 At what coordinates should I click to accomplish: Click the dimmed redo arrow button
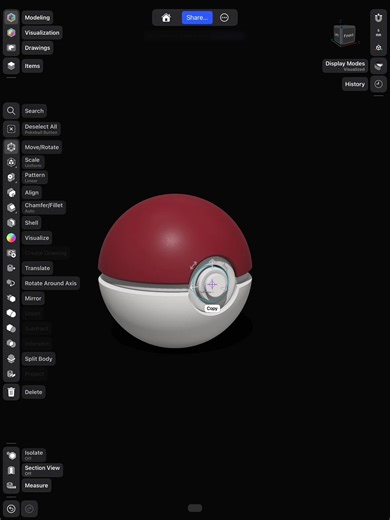point(29,509)
